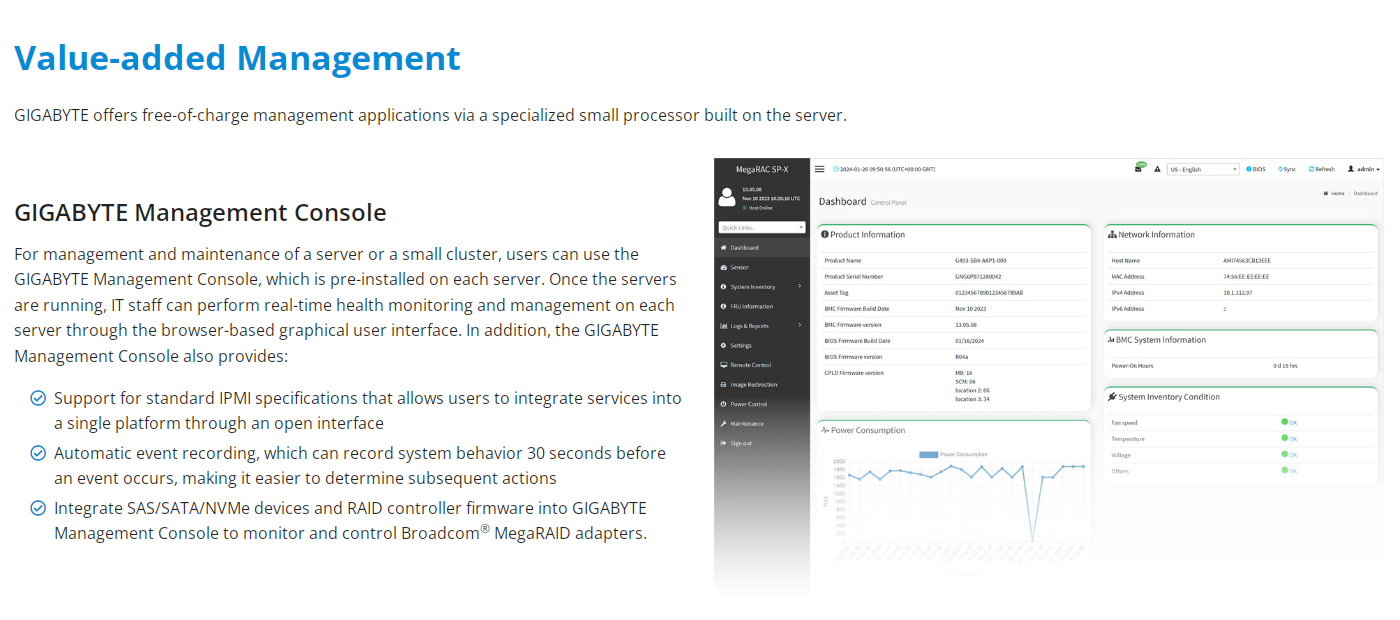1400x620 pixels.
Task: Click the BMC System Information chart icon
Action: coord(1111,340)
